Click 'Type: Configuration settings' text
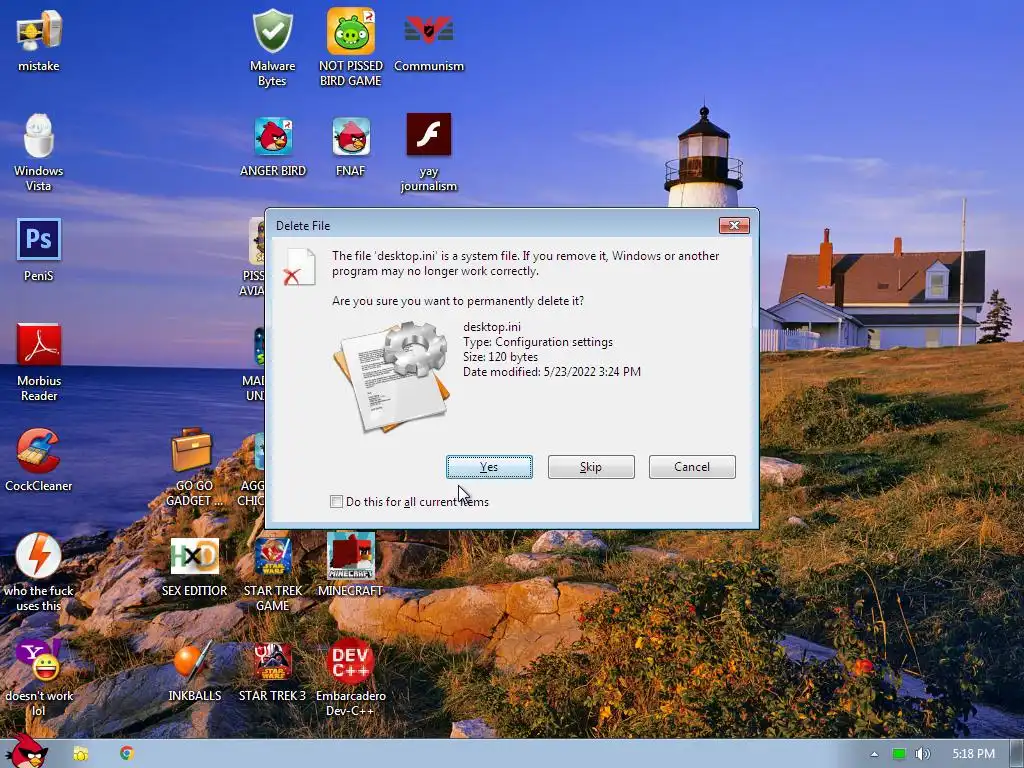This screenshot has width=1024, height=768. click(537, 342)
